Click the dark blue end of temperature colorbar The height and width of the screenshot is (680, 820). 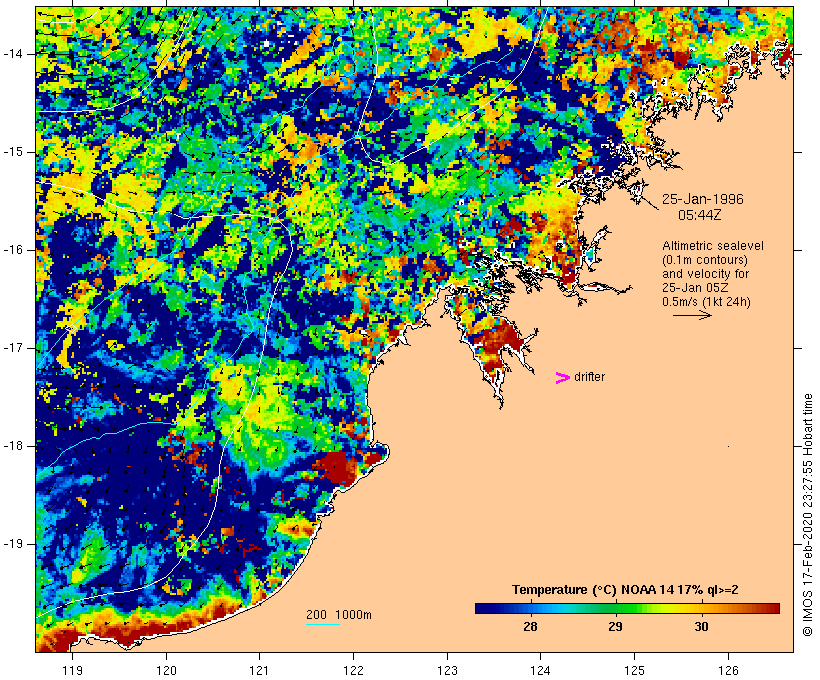(x=484, y=608)
